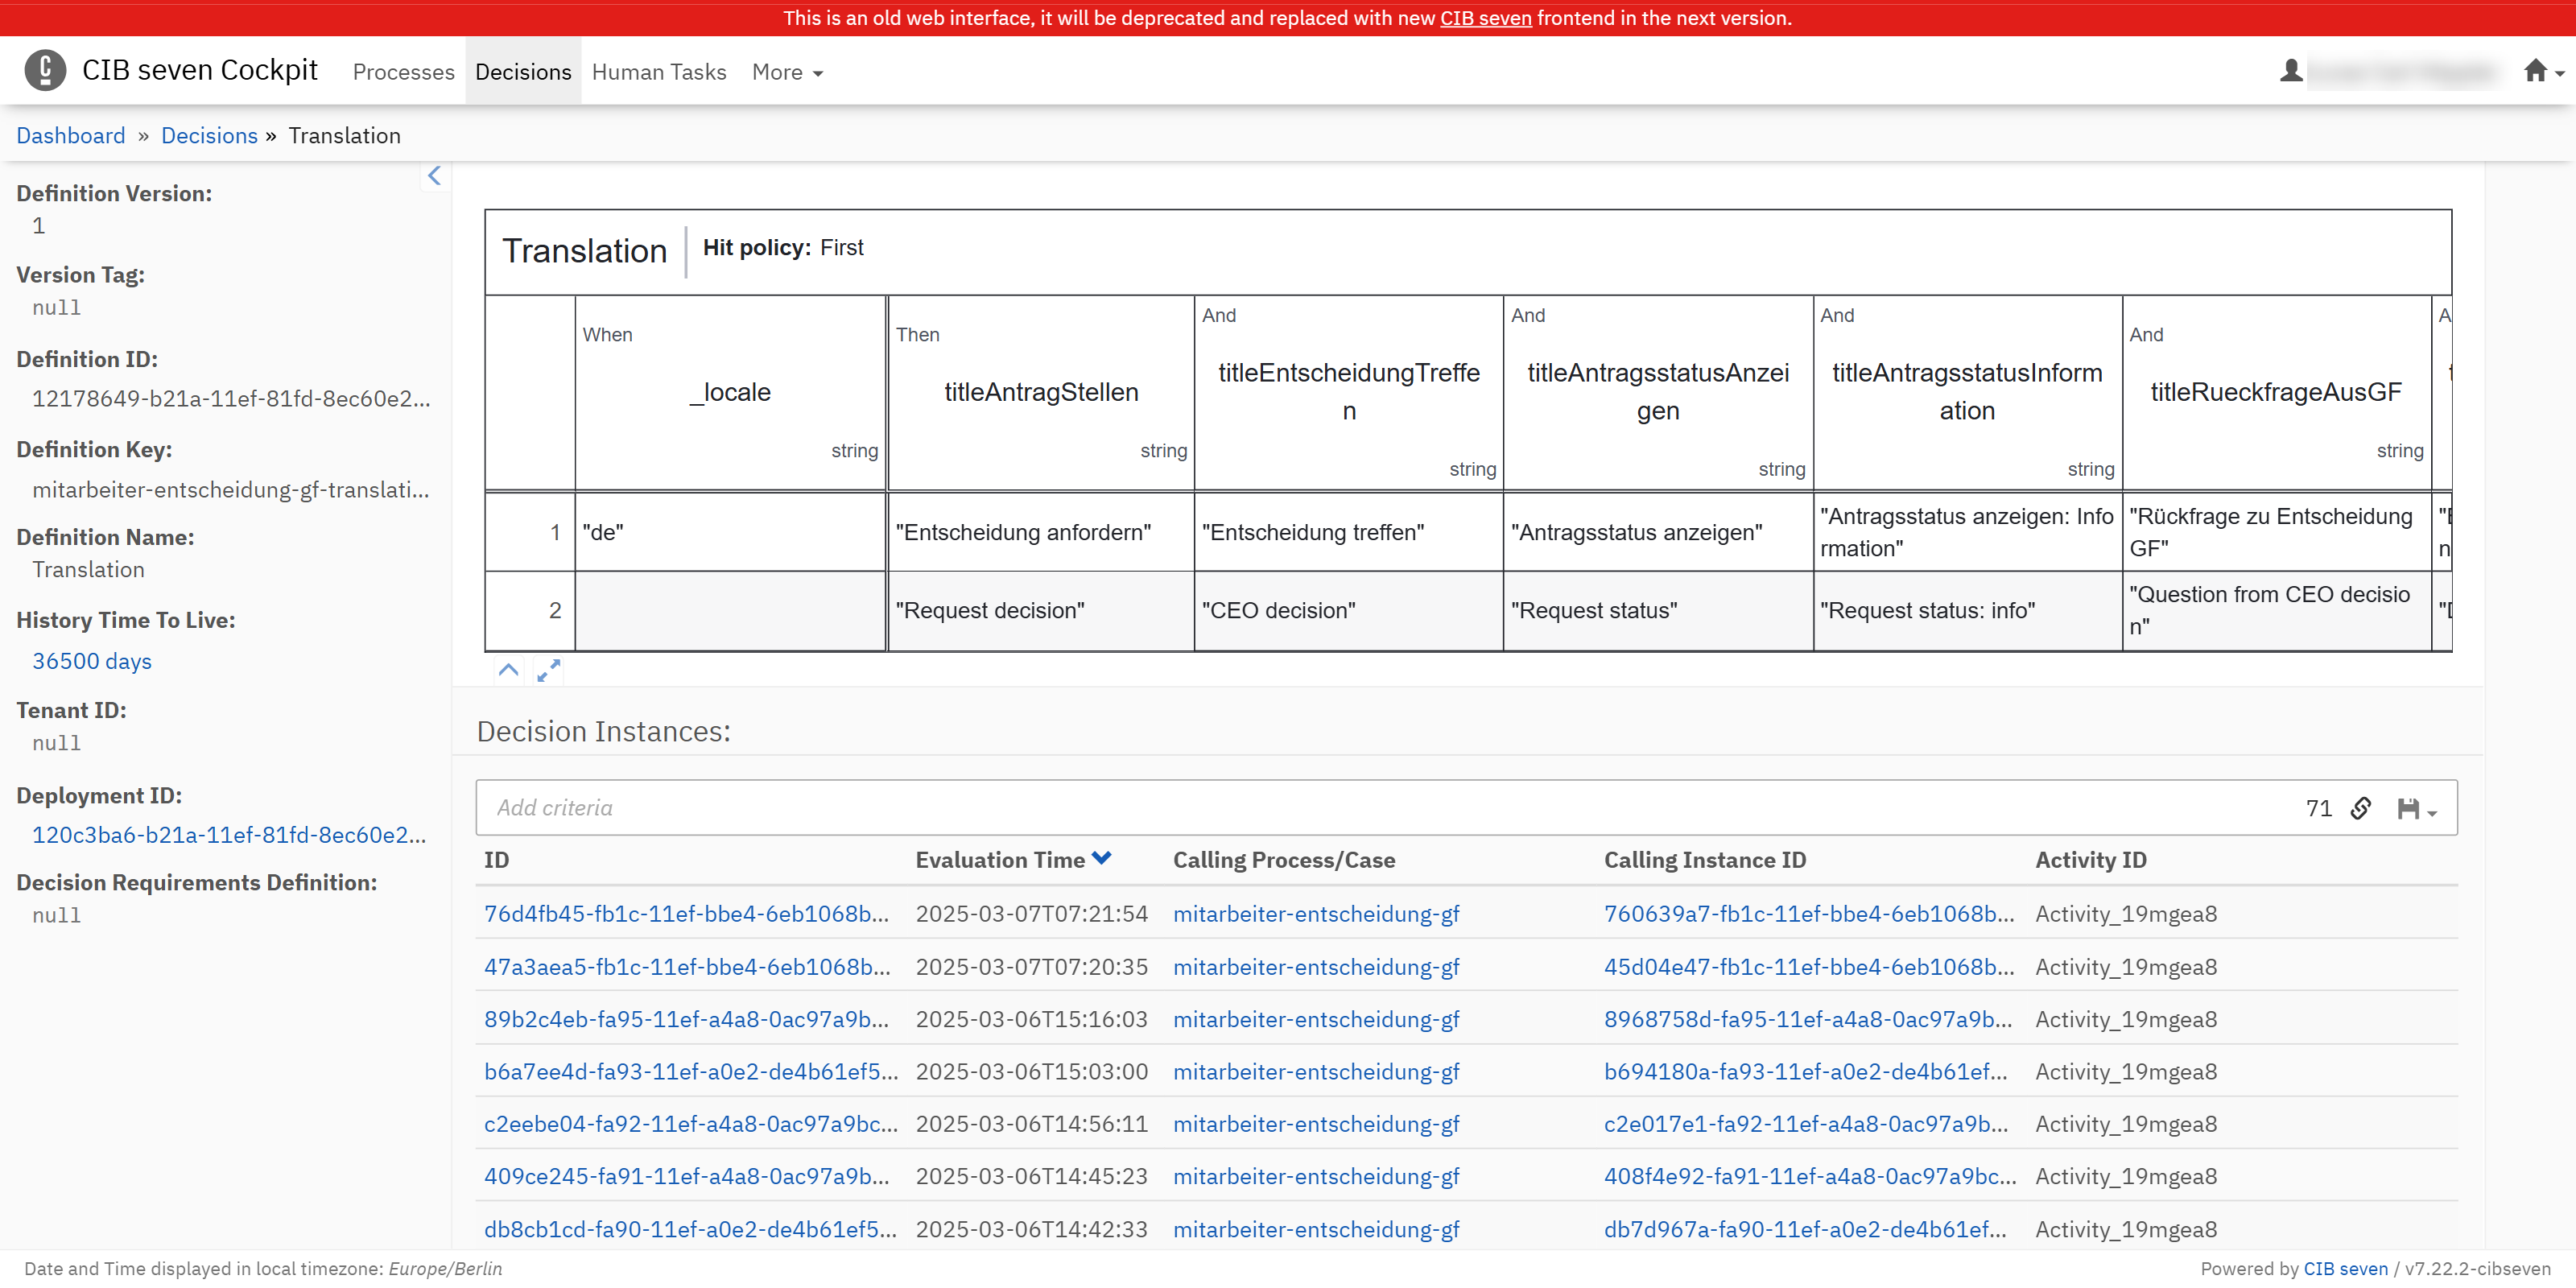Edit the 36500 days history time to live
Image resolution: width=2576 pixels, height=1288 pixels.
click(x=92, y=661)
